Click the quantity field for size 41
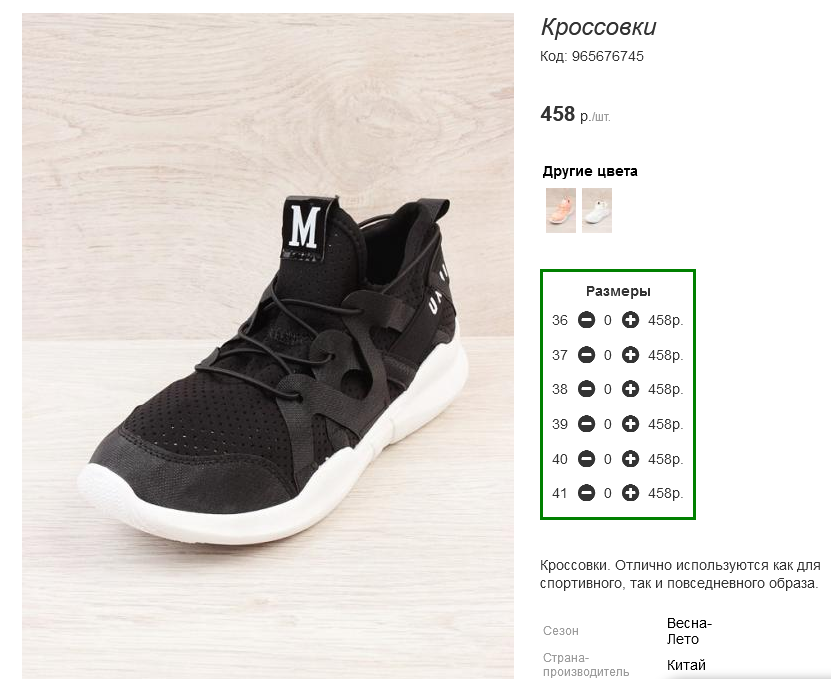 pos(608,493)
